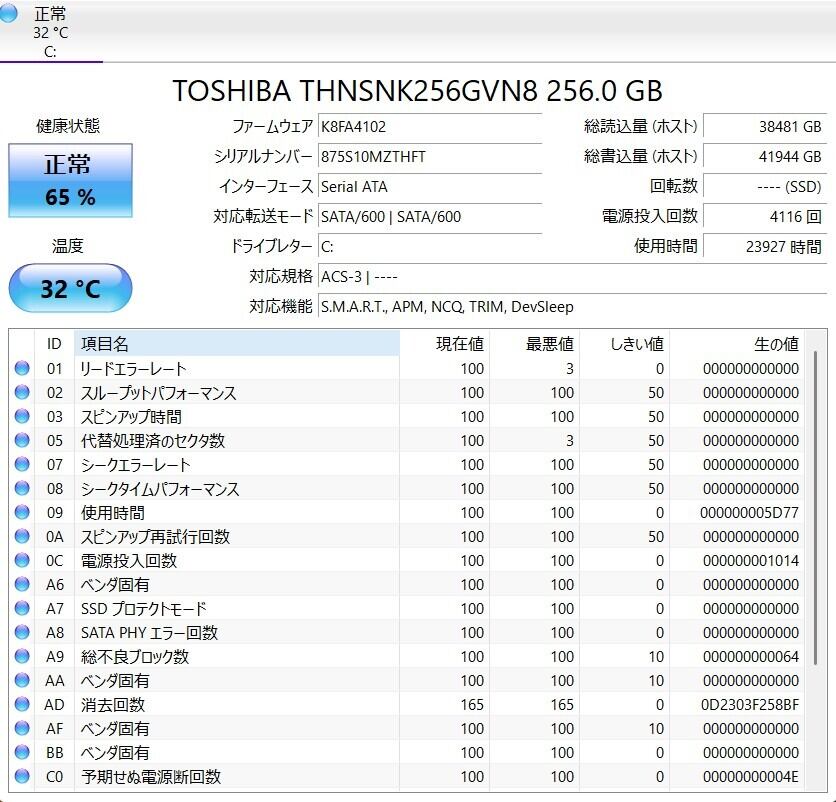This screenshot has height=802, width=836.
Task: Click the 最悪値 column header
Action: [535, 344]
